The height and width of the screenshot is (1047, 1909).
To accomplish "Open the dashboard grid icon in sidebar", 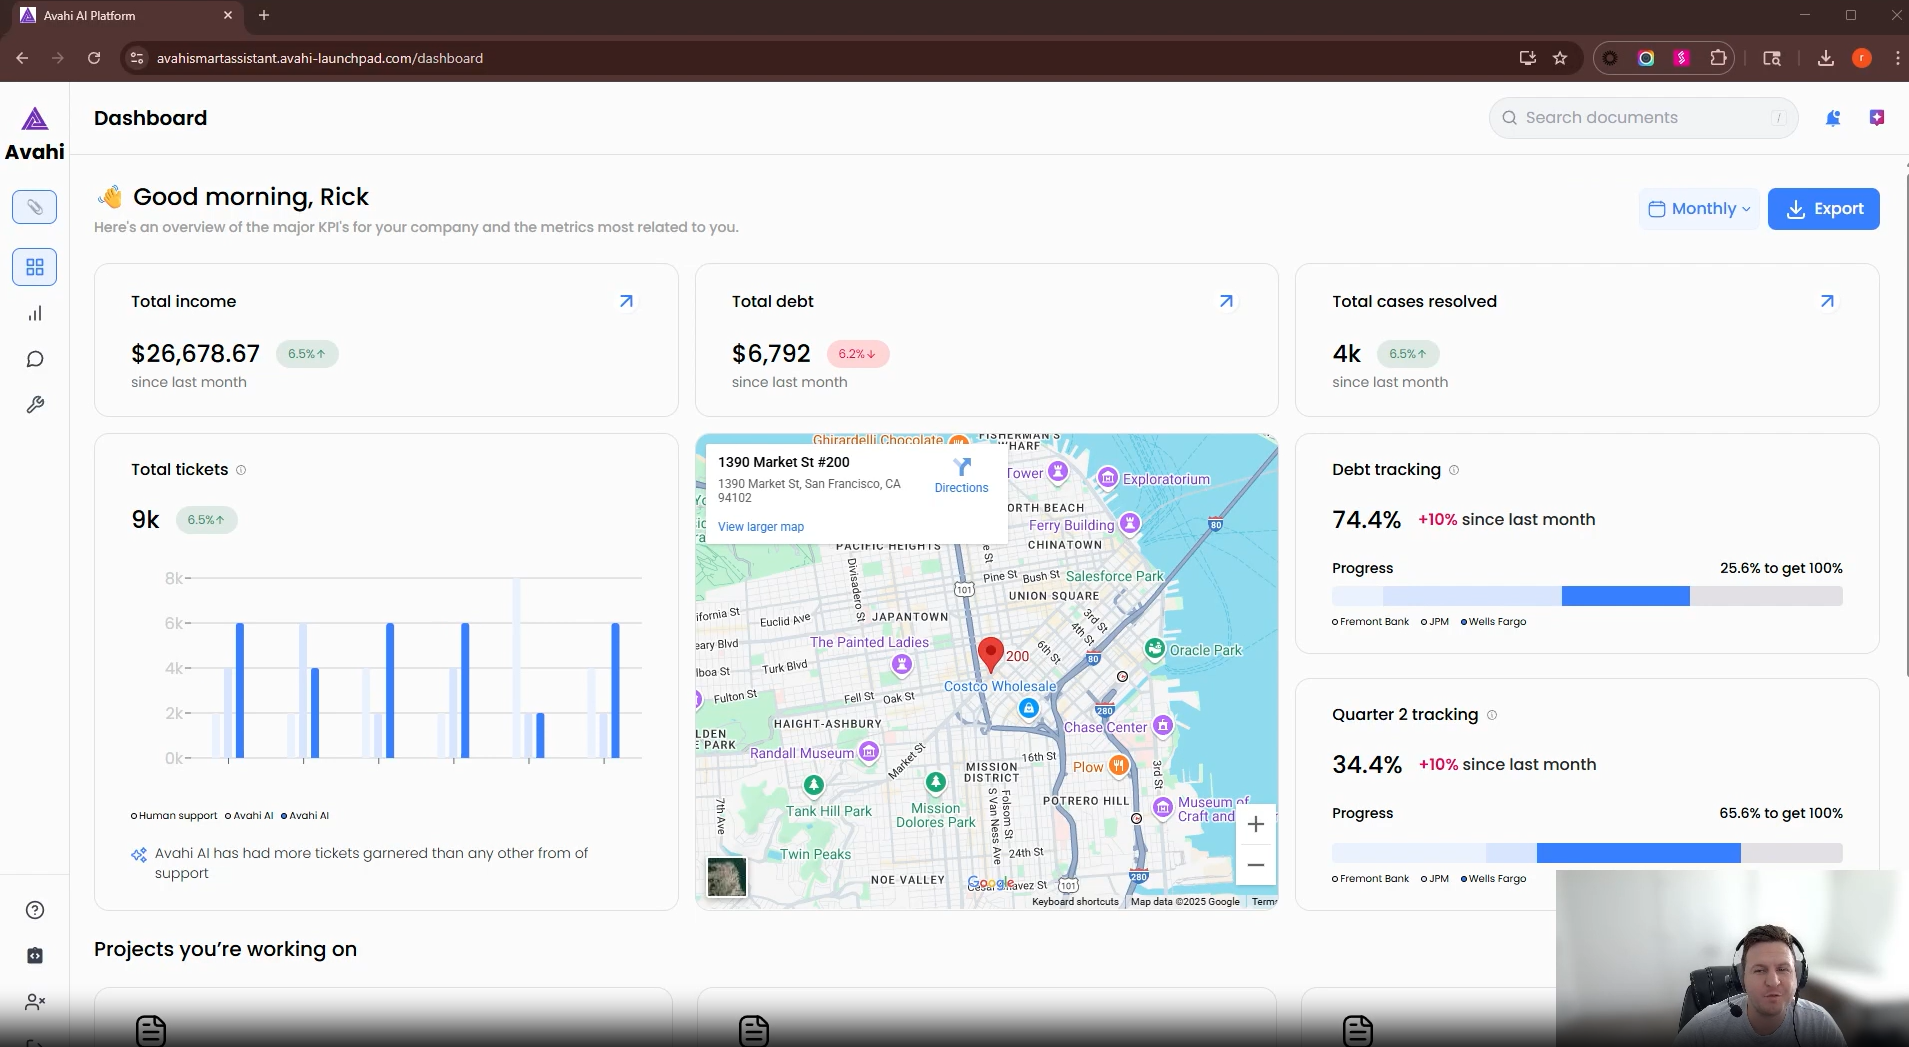I will coord(35,267).
